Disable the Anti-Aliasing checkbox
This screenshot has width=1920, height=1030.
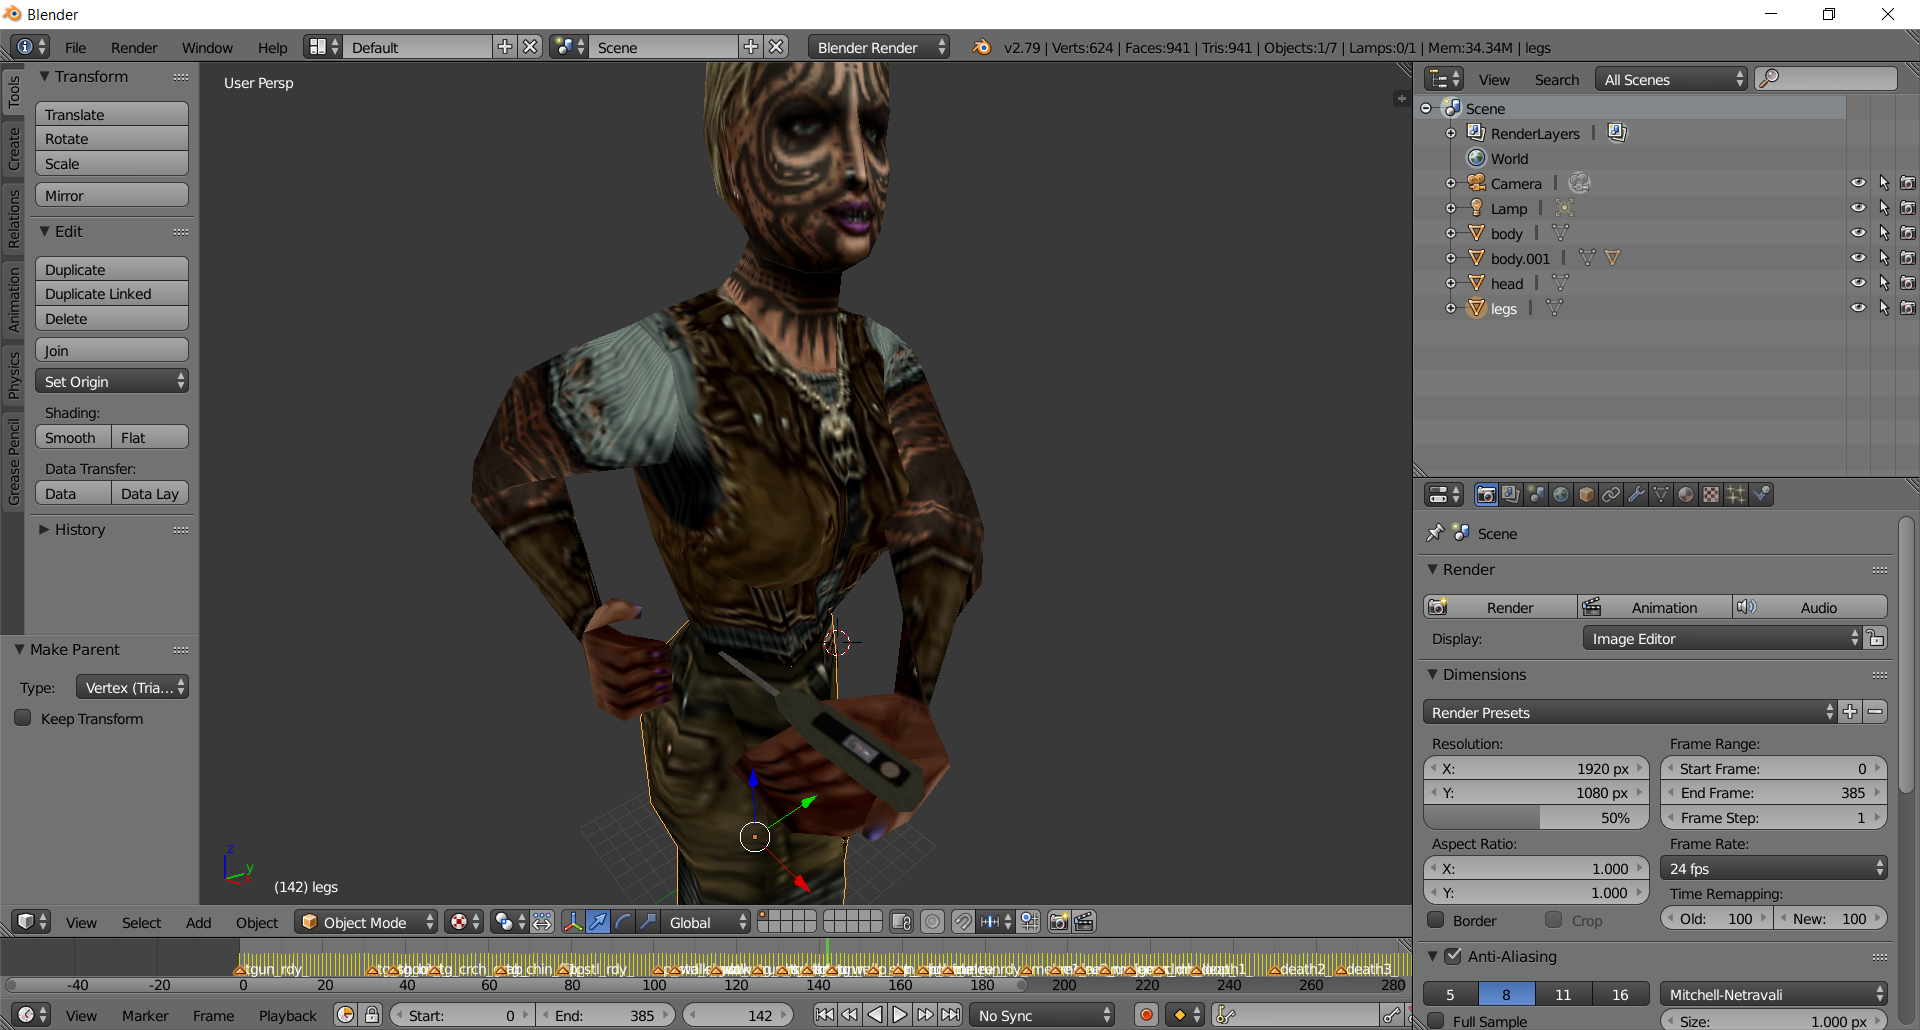[x=1453, y=956]
